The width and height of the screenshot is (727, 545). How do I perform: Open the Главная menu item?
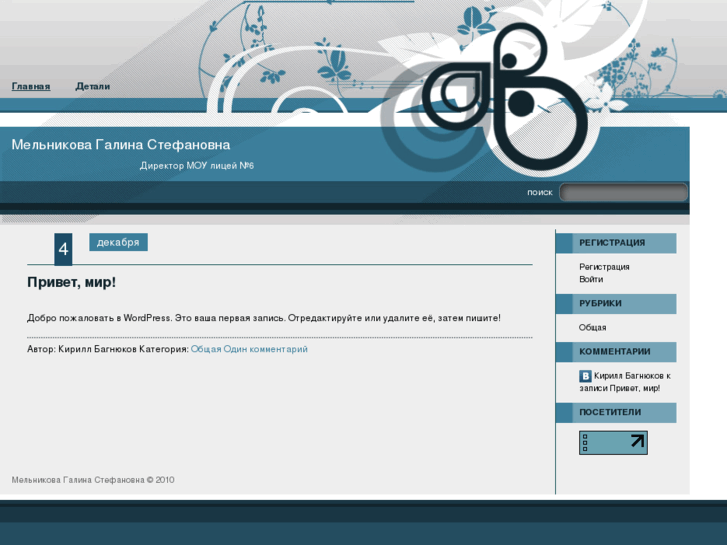click(31, 86)
